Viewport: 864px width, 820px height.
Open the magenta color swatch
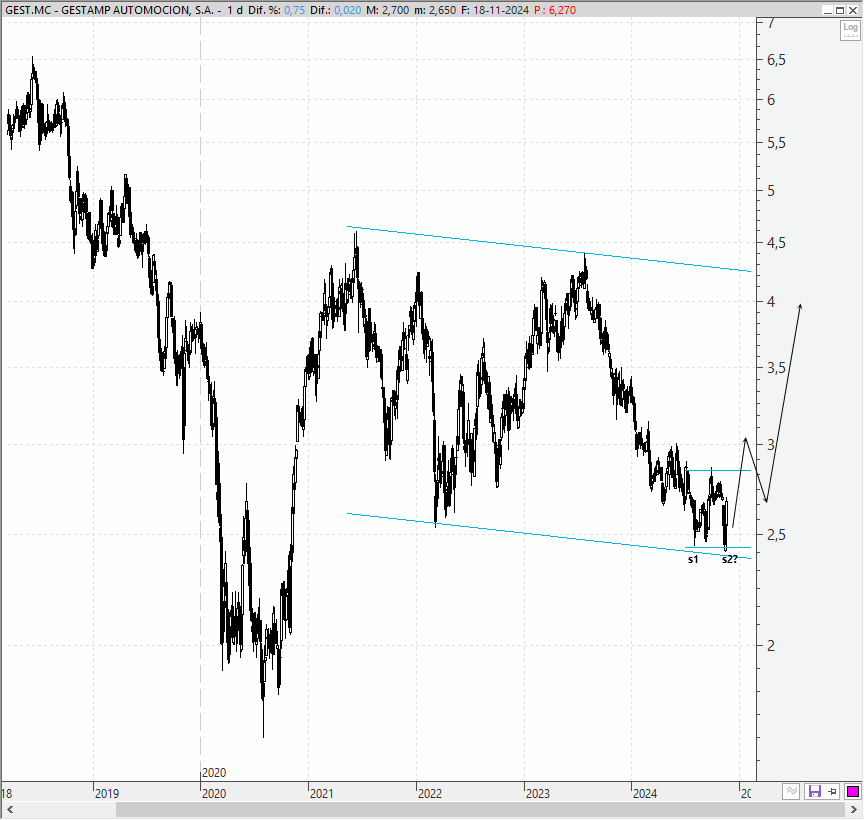pos(852,792)
